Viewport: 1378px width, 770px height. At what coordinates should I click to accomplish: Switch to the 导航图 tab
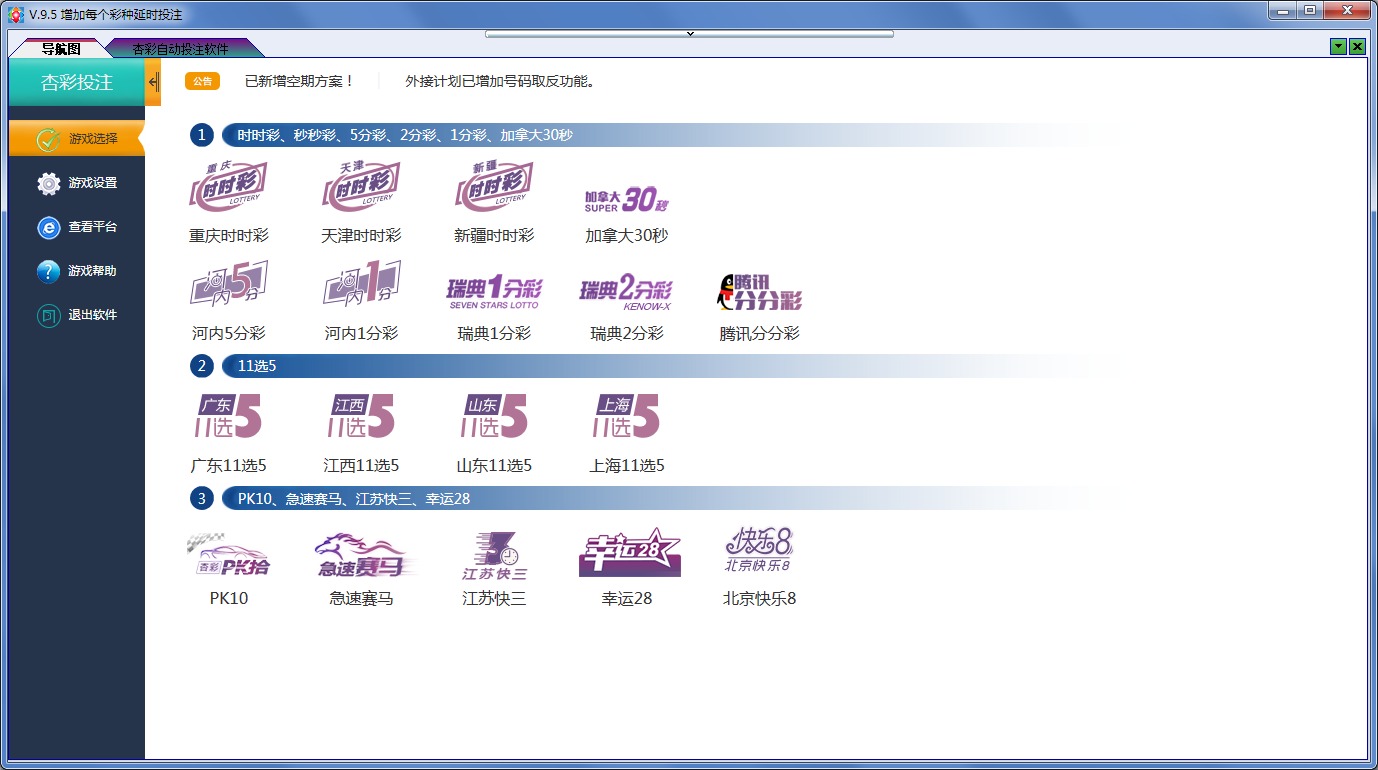[x=61, y=49]
